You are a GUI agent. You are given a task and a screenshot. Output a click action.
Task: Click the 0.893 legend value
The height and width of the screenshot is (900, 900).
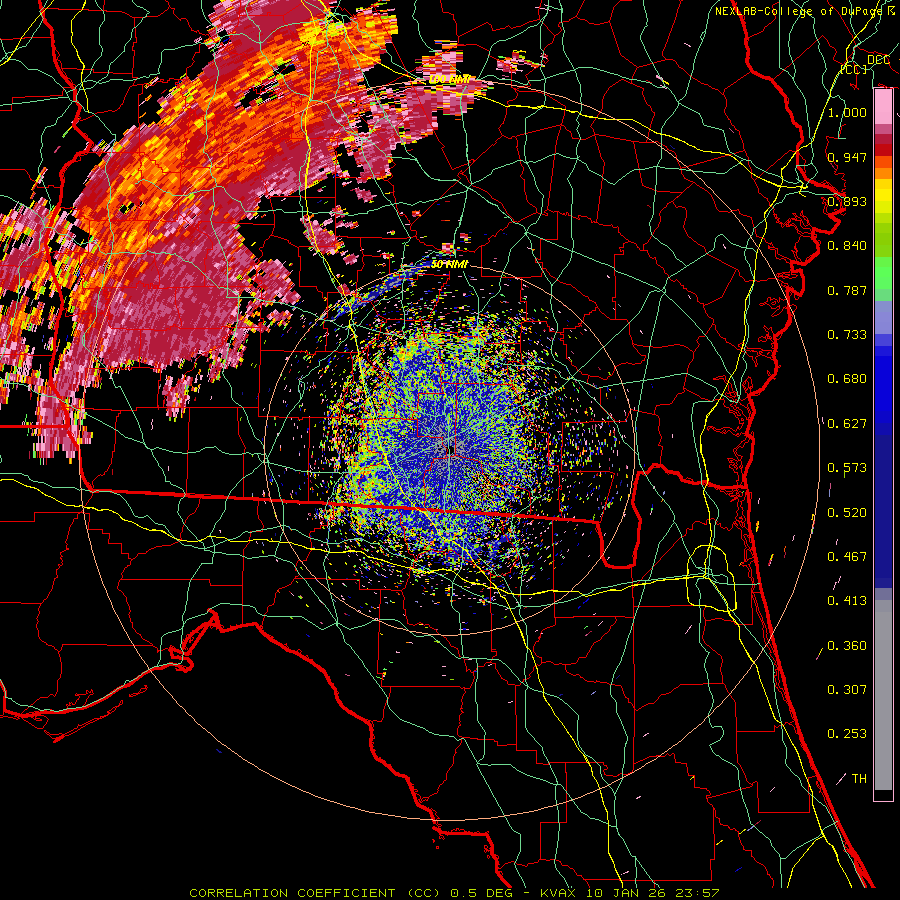(847, 201)
